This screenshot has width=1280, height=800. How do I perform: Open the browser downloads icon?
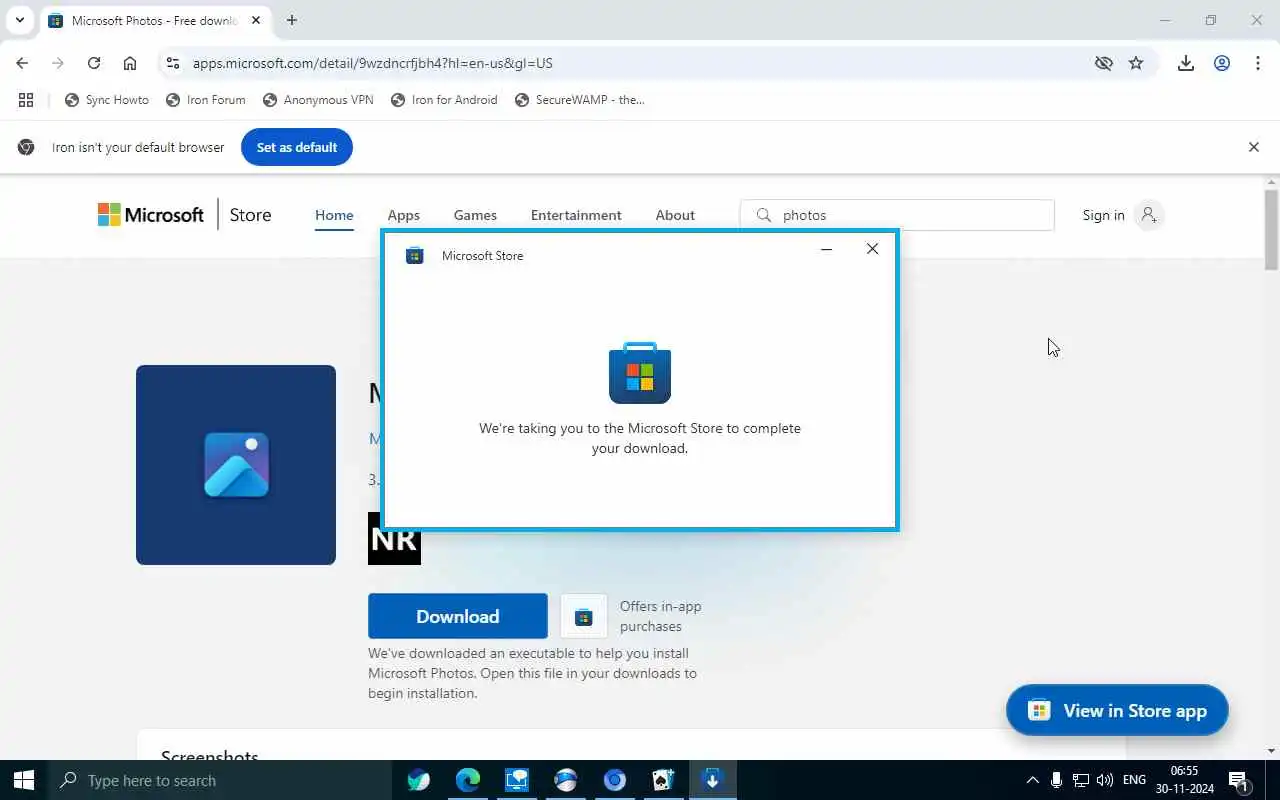coord(1186,63)
